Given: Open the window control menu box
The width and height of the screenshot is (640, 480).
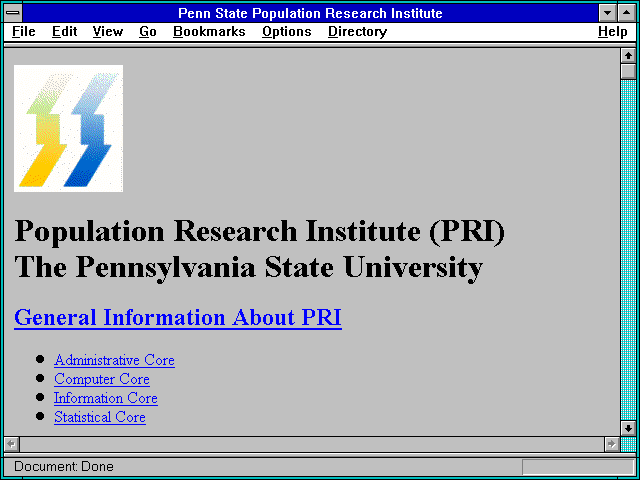Looking at the screenshot, I should pos(13,13).
